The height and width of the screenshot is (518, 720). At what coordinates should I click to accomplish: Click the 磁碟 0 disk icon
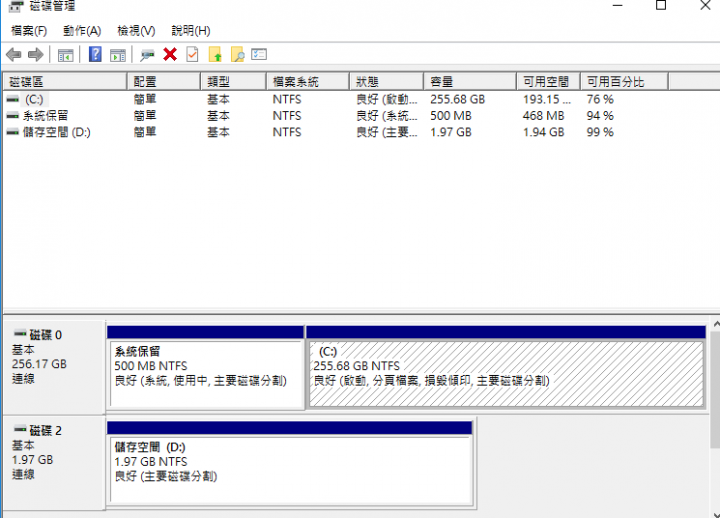[x=20, y=333]
